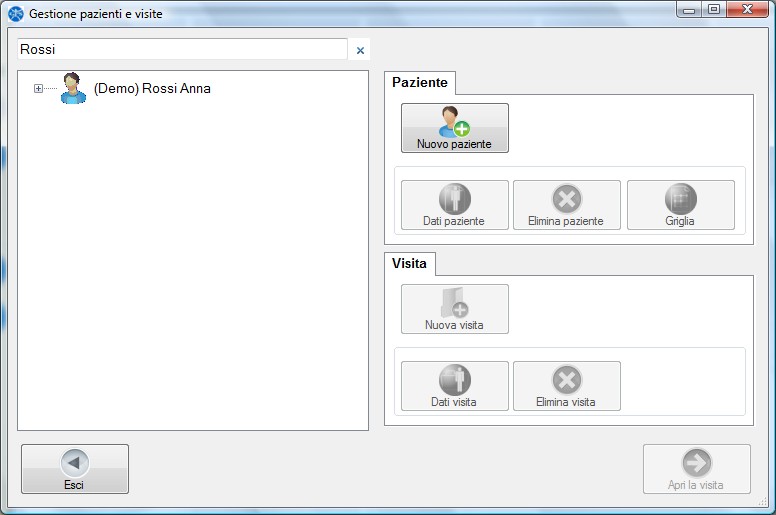Switch to the Paziente tab
Screen dimensions: 776x515
(420, 83)
